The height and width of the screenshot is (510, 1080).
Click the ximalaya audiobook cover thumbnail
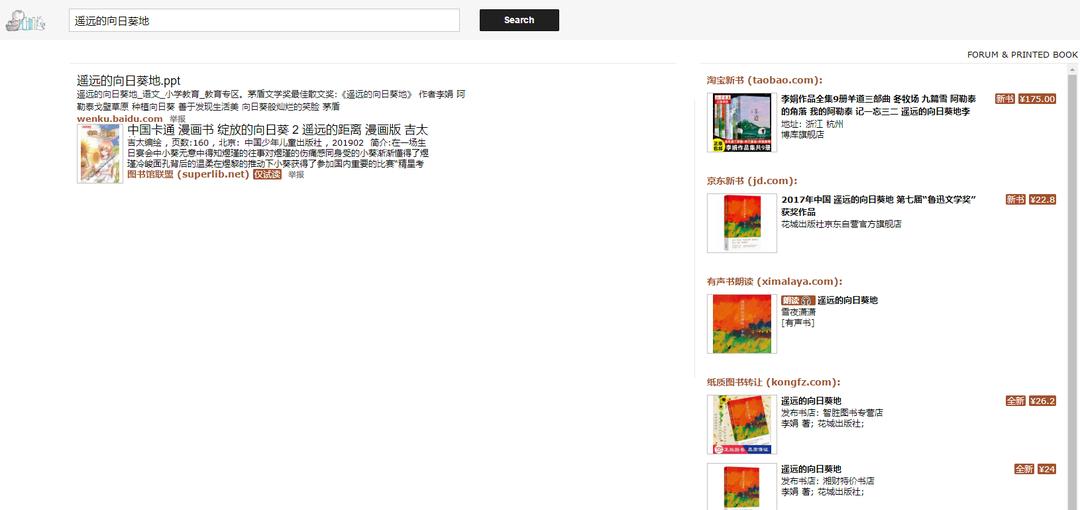[x=742, y=324]
